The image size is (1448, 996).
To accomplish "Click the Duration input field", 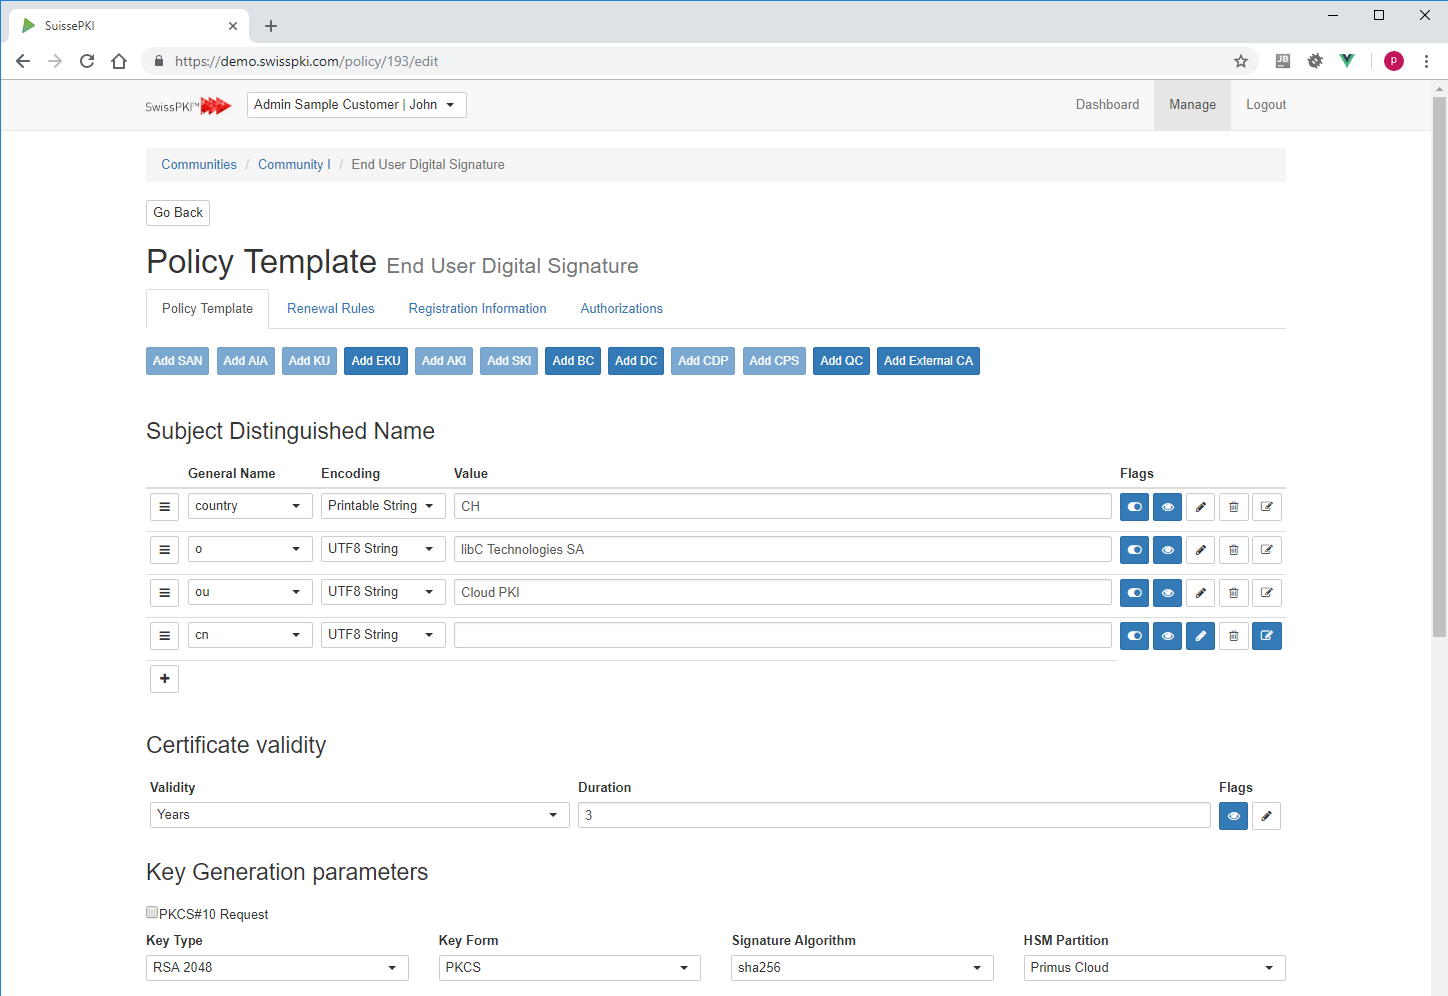I will tap(894, 815).
